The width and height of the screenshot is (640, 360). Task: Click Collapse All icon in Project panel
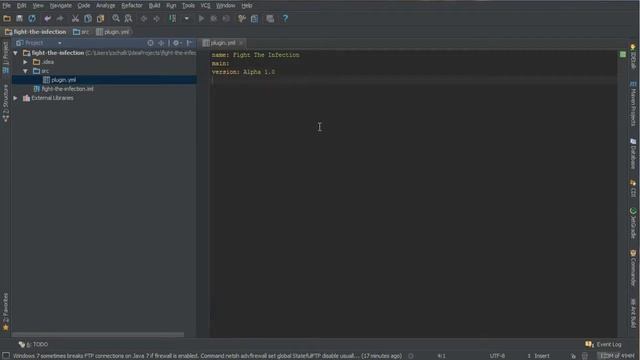(x=162, y=43)
